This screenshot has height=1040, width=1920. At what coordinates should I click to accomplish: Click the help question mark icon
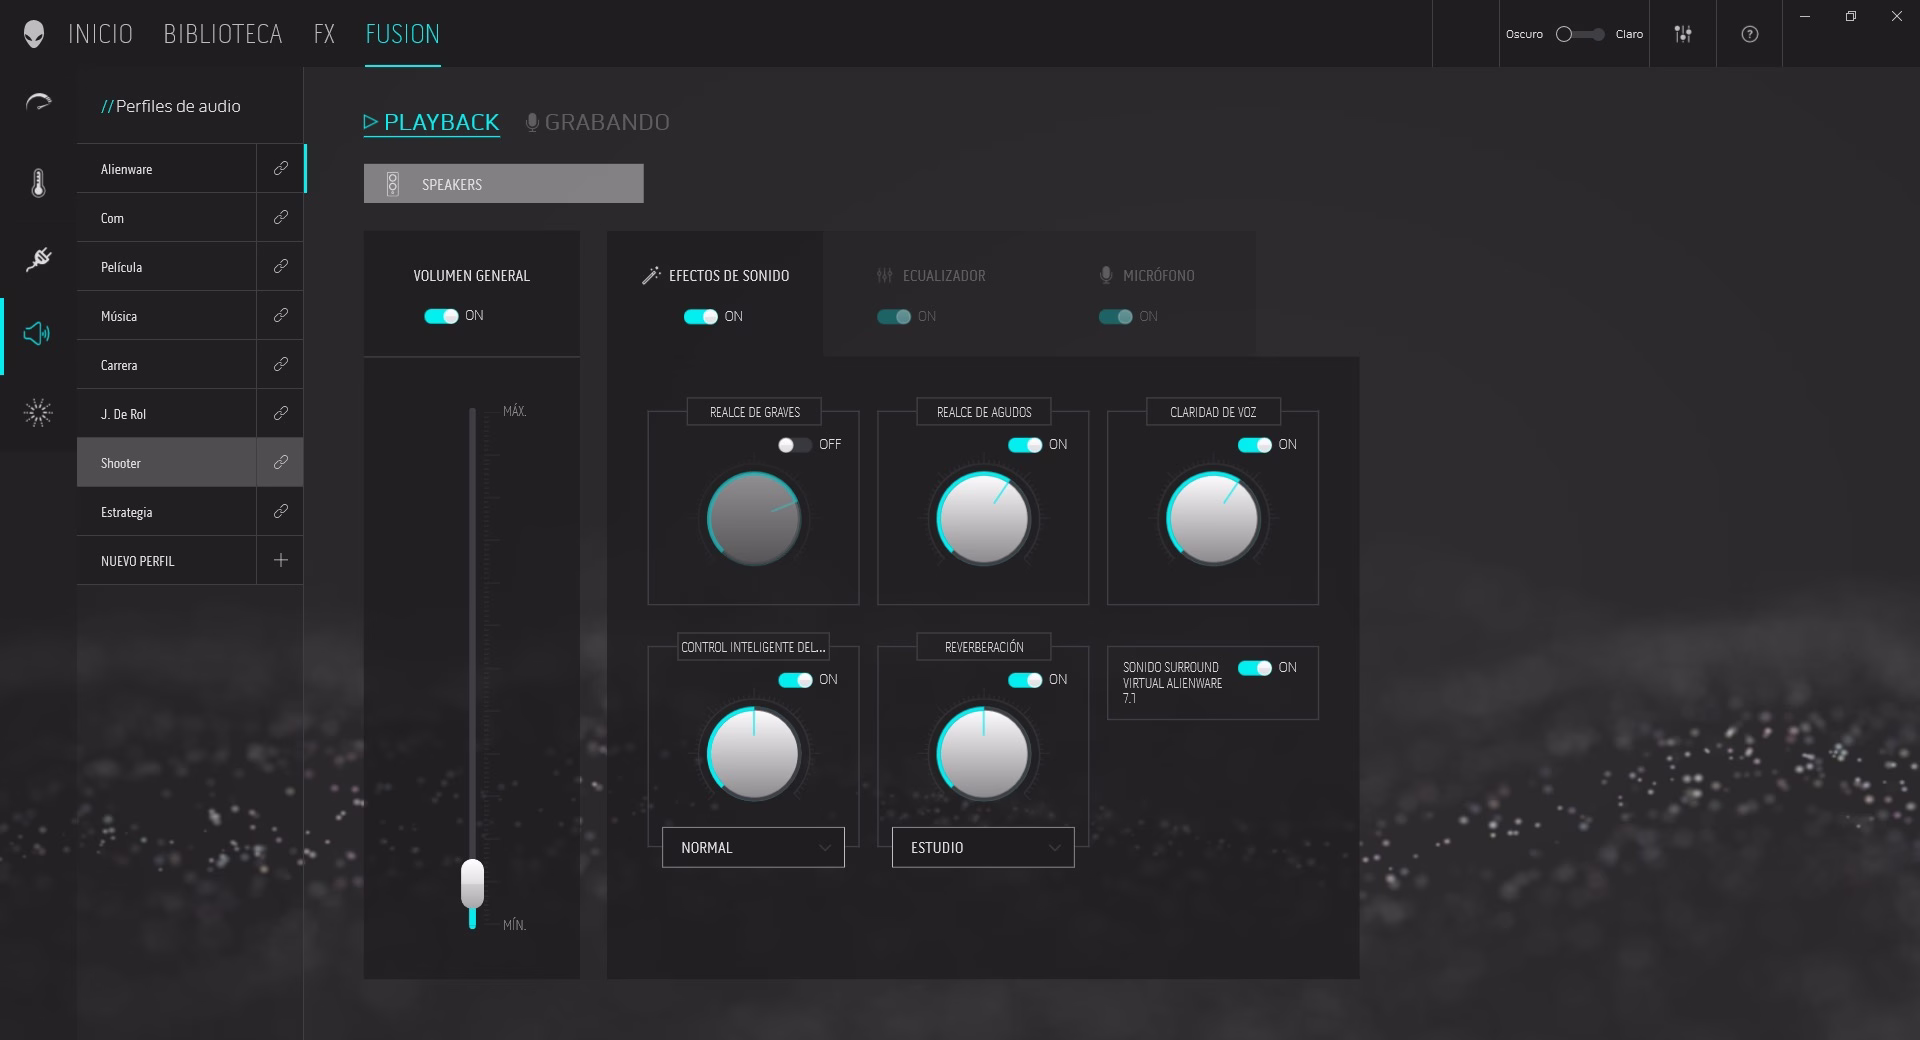[x=1749, y=34]
